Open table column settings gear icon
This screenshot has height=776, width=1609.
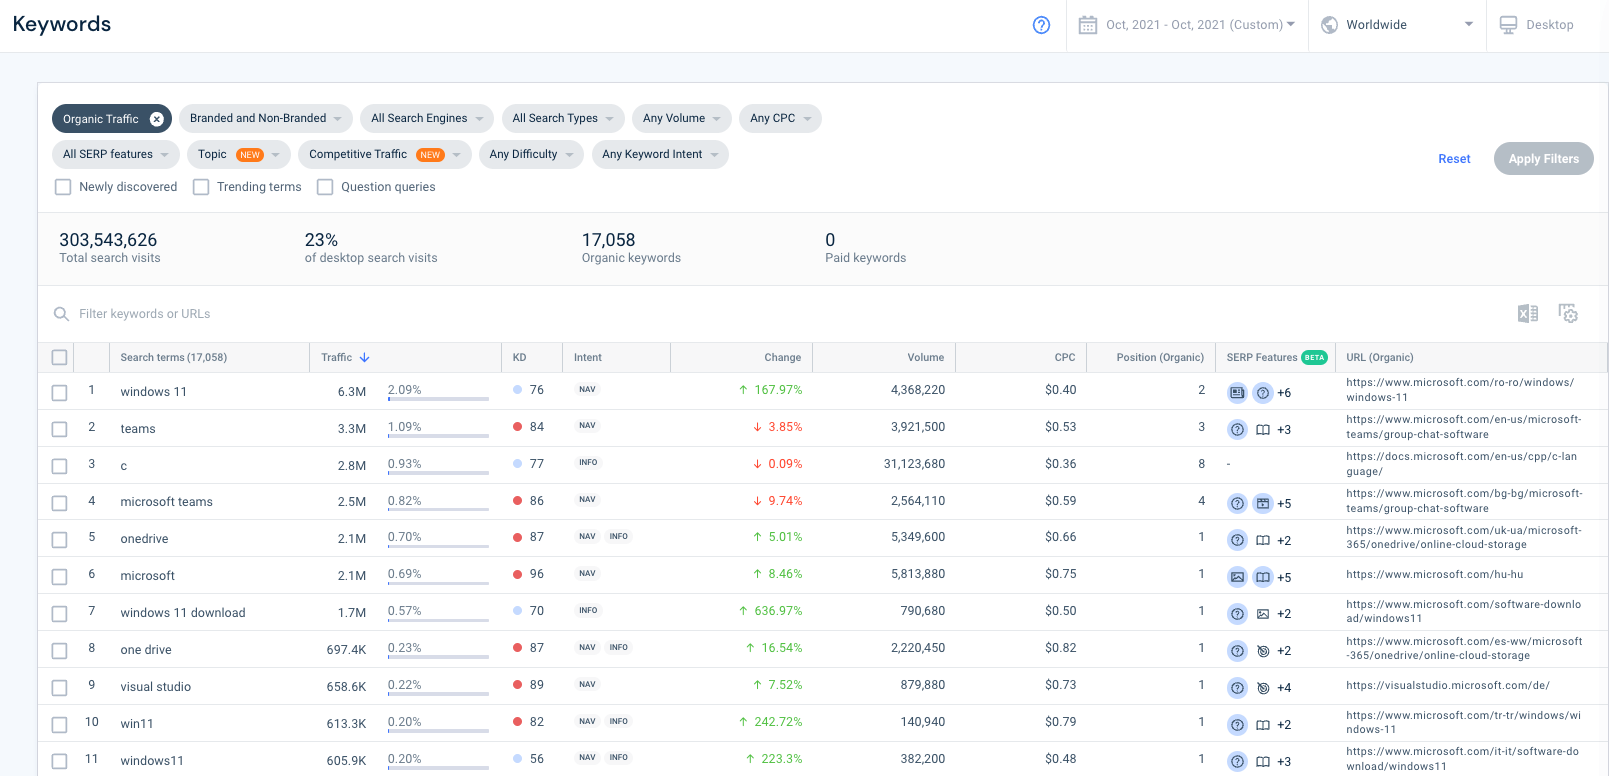tap(1568, 314)
